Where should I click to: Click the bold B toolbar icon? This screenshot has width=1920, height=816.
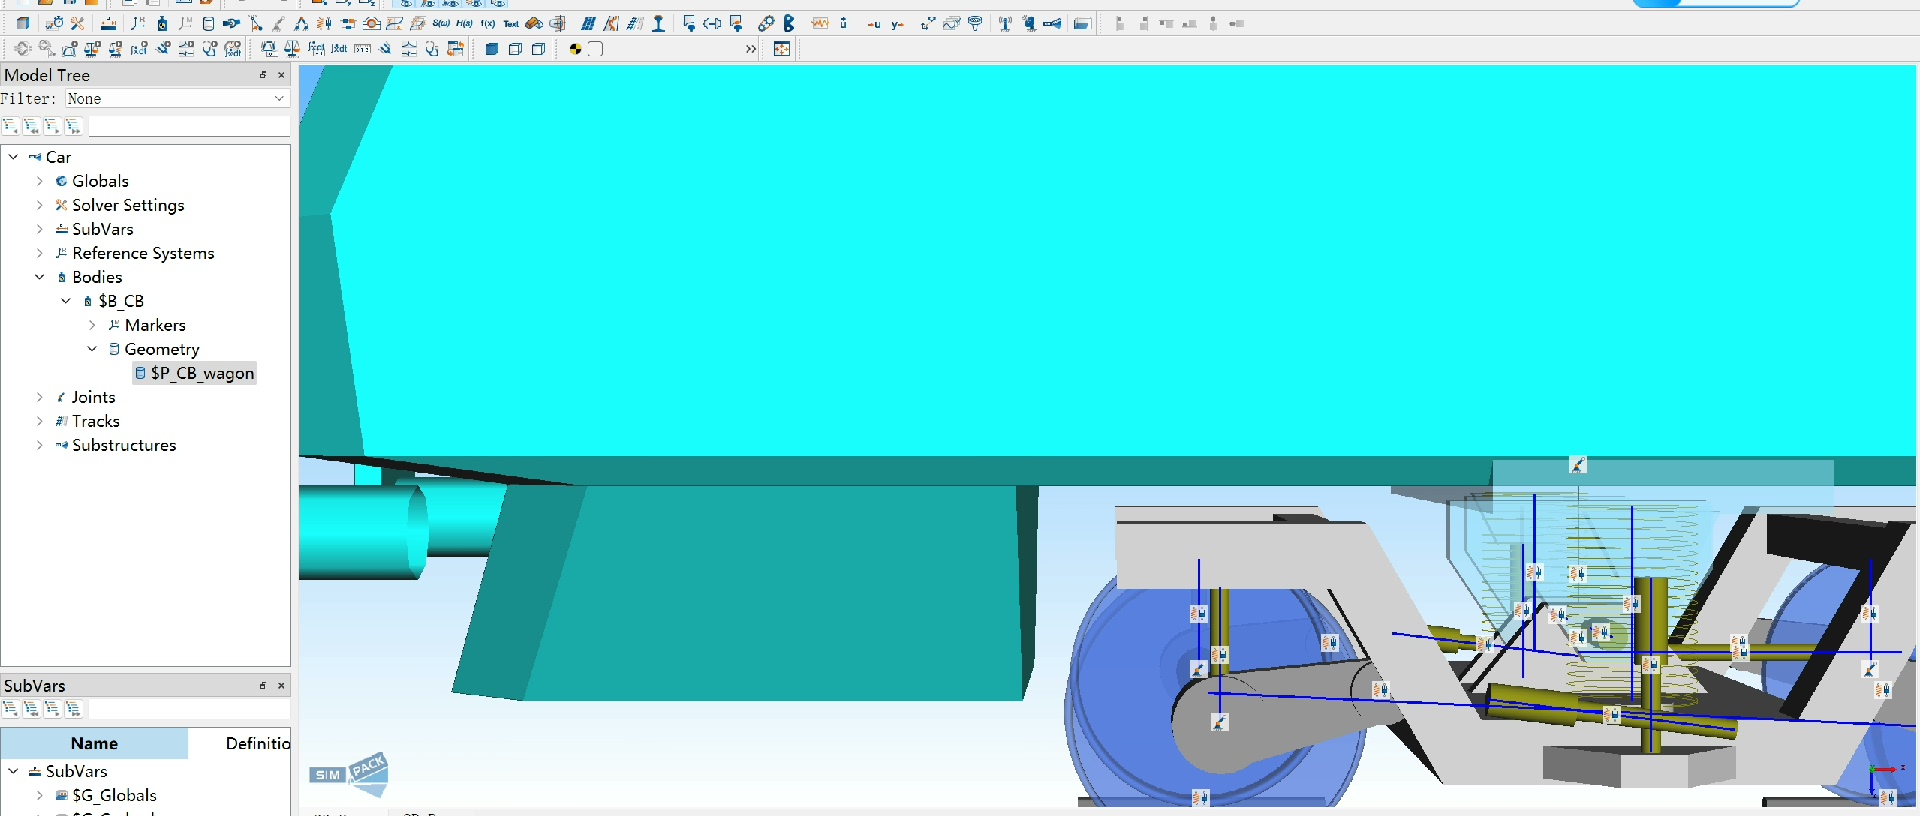tap(789, 23)
